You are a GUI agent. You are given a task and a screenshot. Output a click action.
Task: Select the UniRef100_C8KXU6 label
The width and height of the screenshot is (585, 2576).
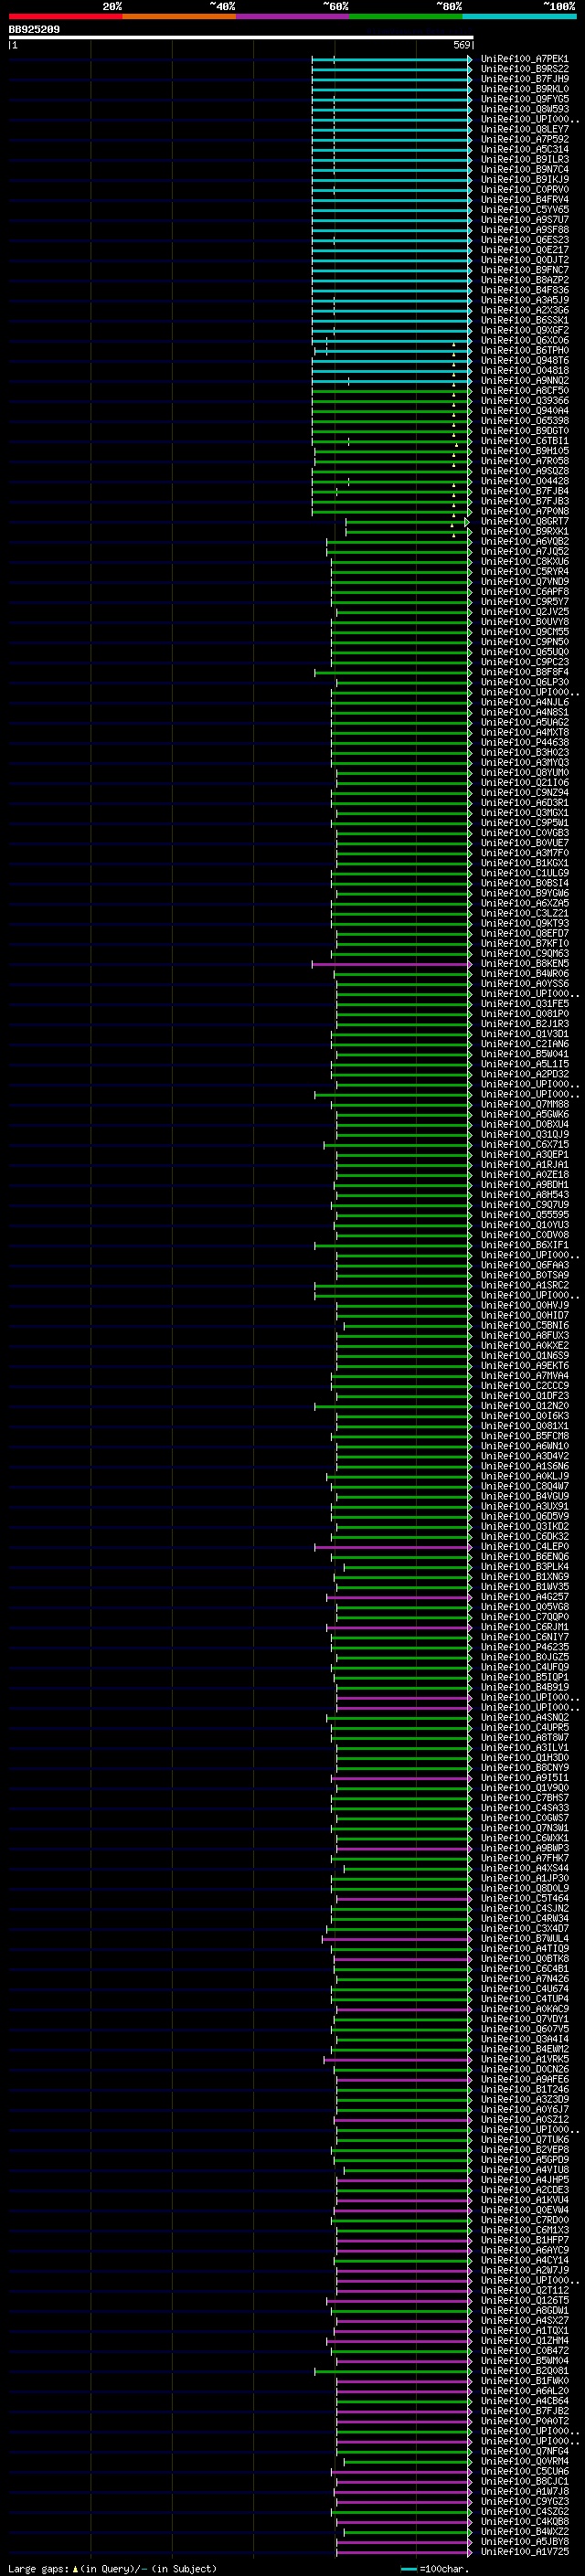coord(524,562)
